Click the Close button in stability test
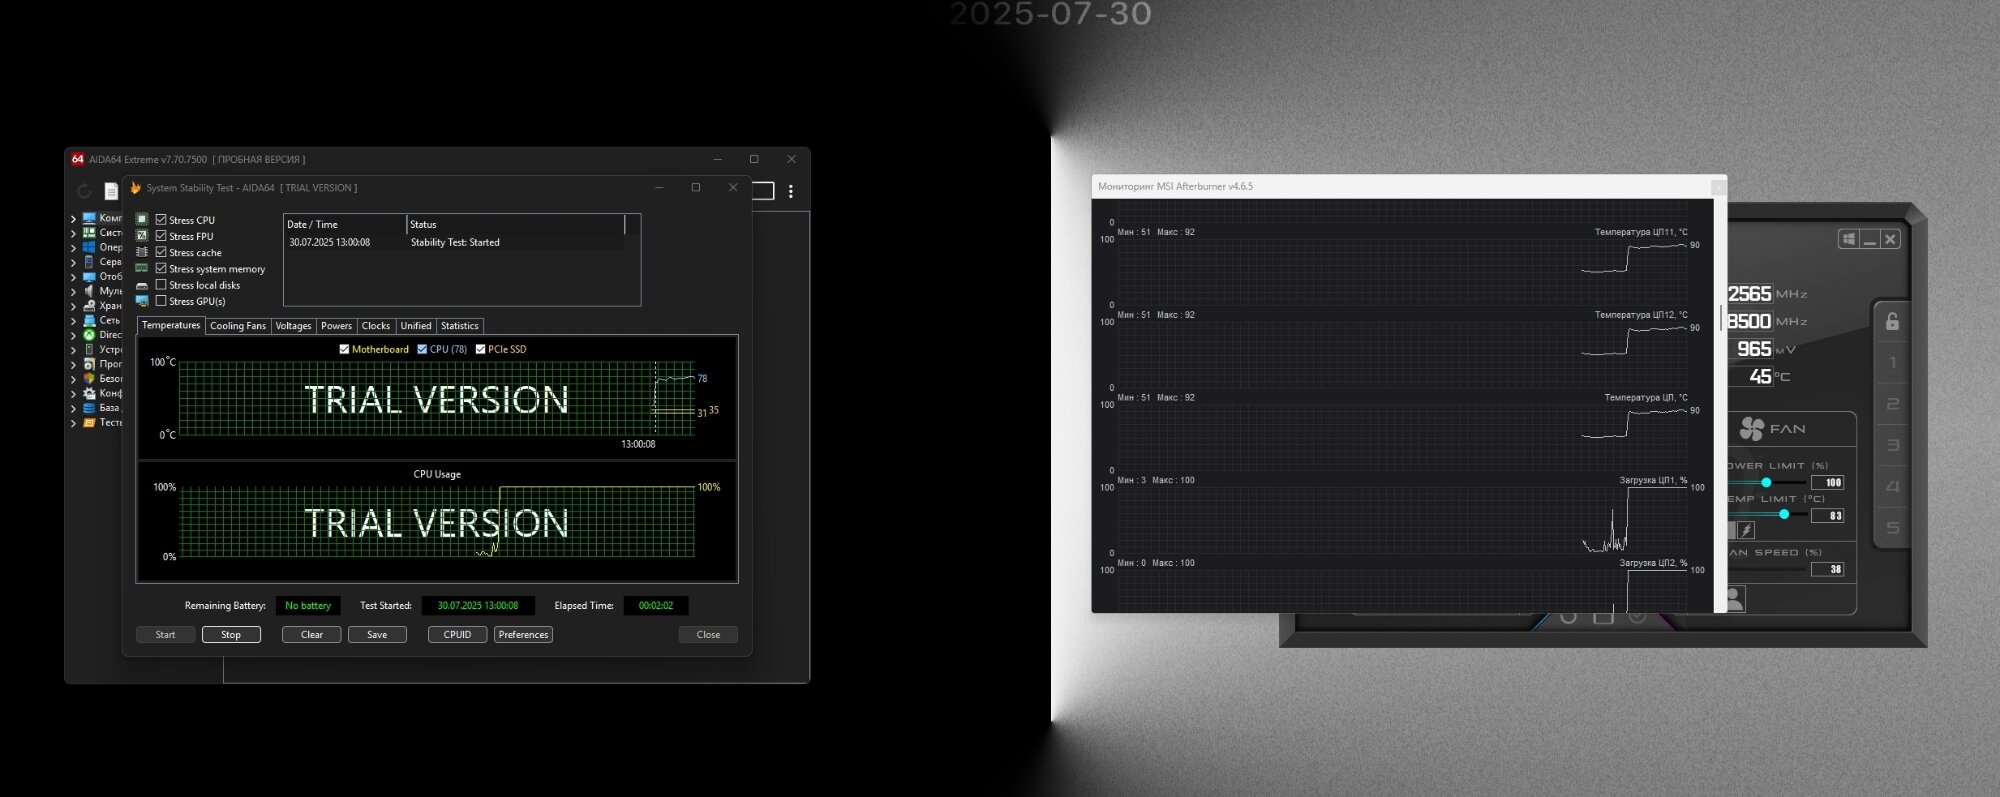Screen dimensions: 2000x797 (x=708, y=635)
